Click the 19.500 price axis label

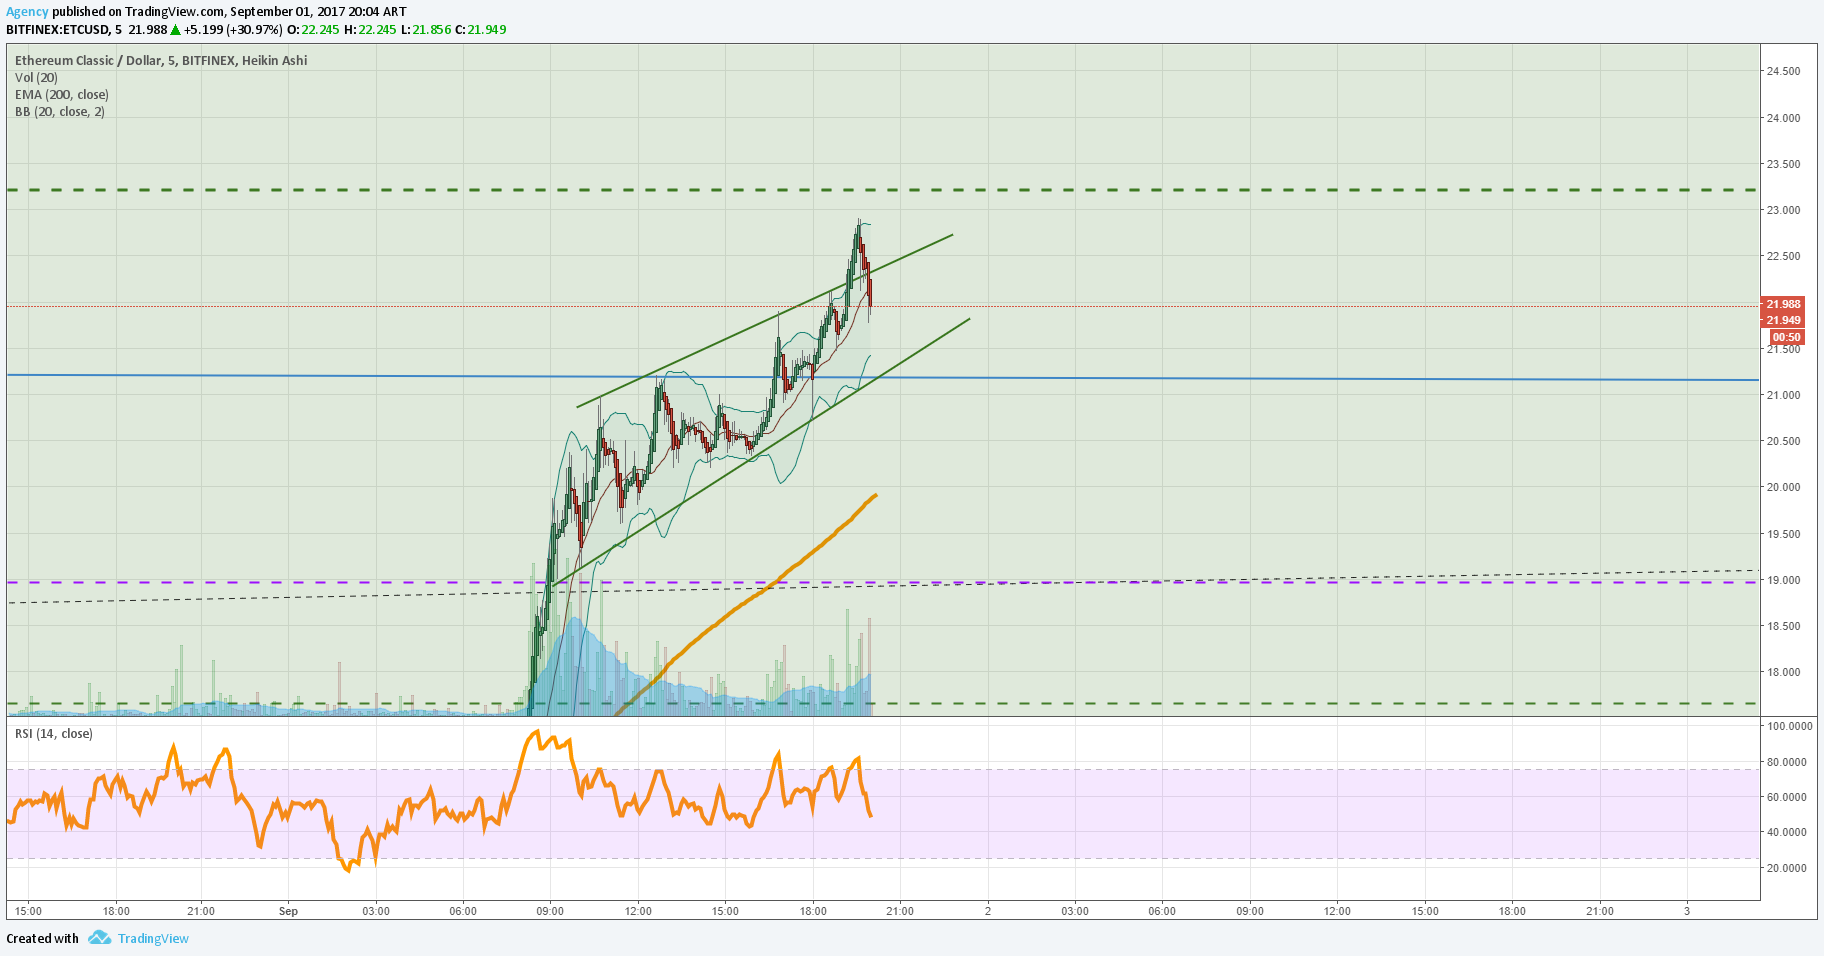[1783, 534]
